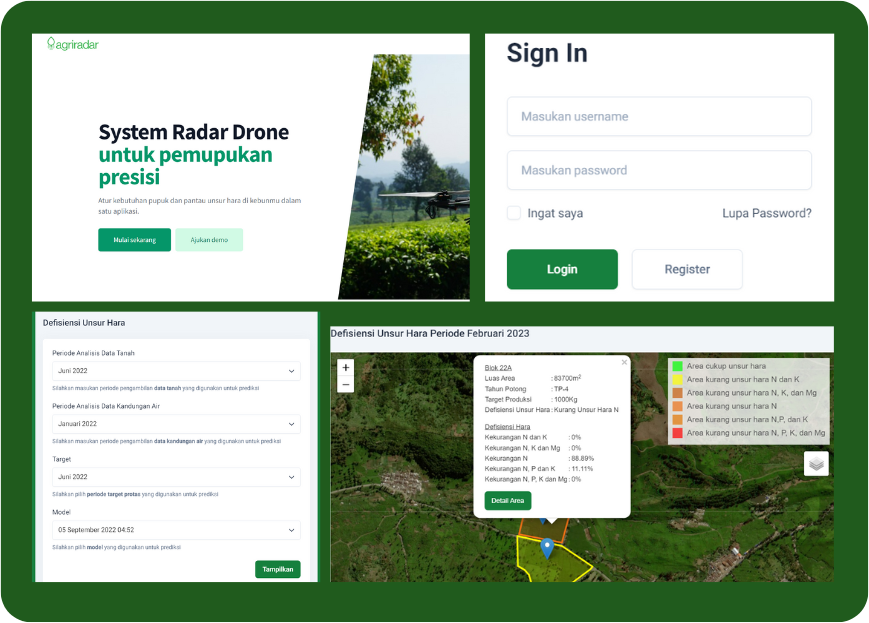Viewport: 869px width, 623px height.
Task: Click green Area cukup unsur hara swatch
Action: (x=677, y=367)
